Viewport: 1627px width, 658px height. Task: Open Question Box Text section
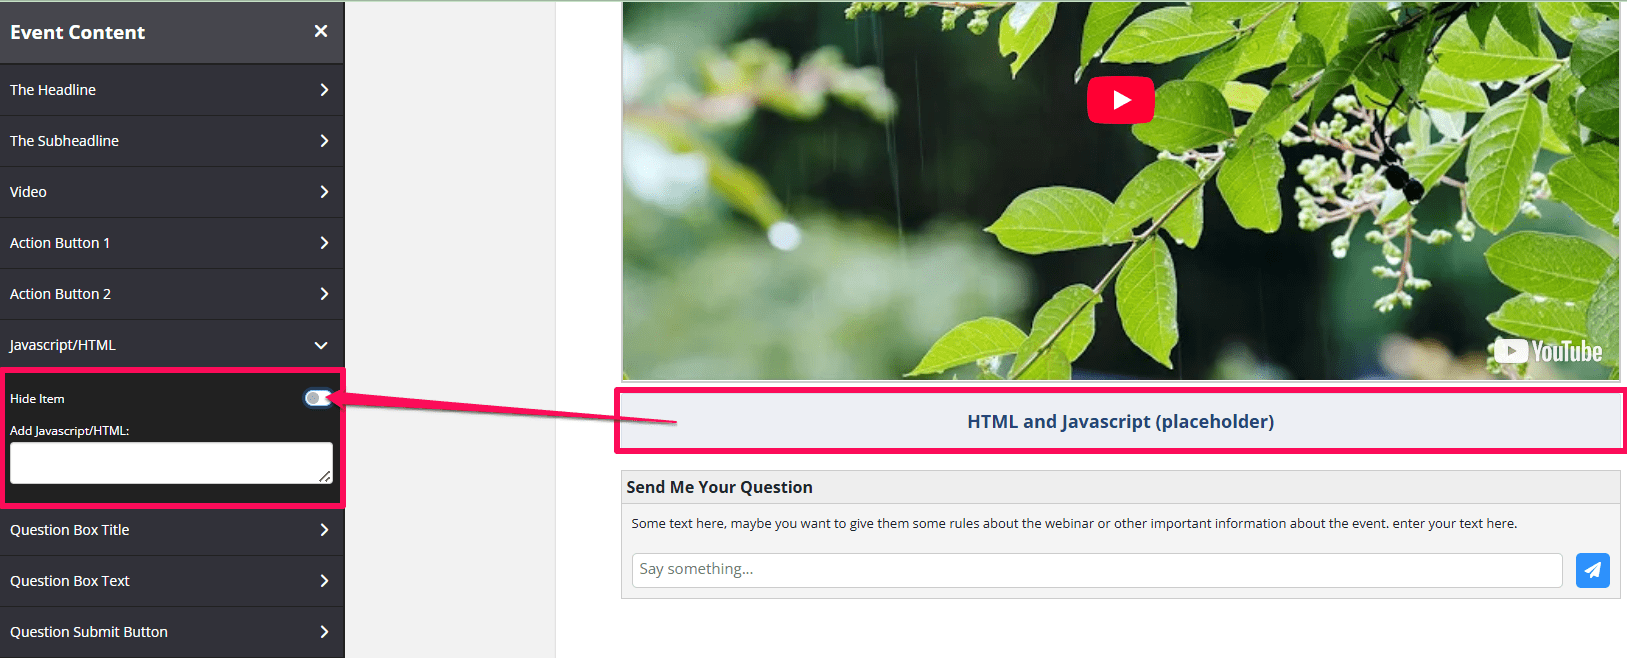tap(172, 581)
